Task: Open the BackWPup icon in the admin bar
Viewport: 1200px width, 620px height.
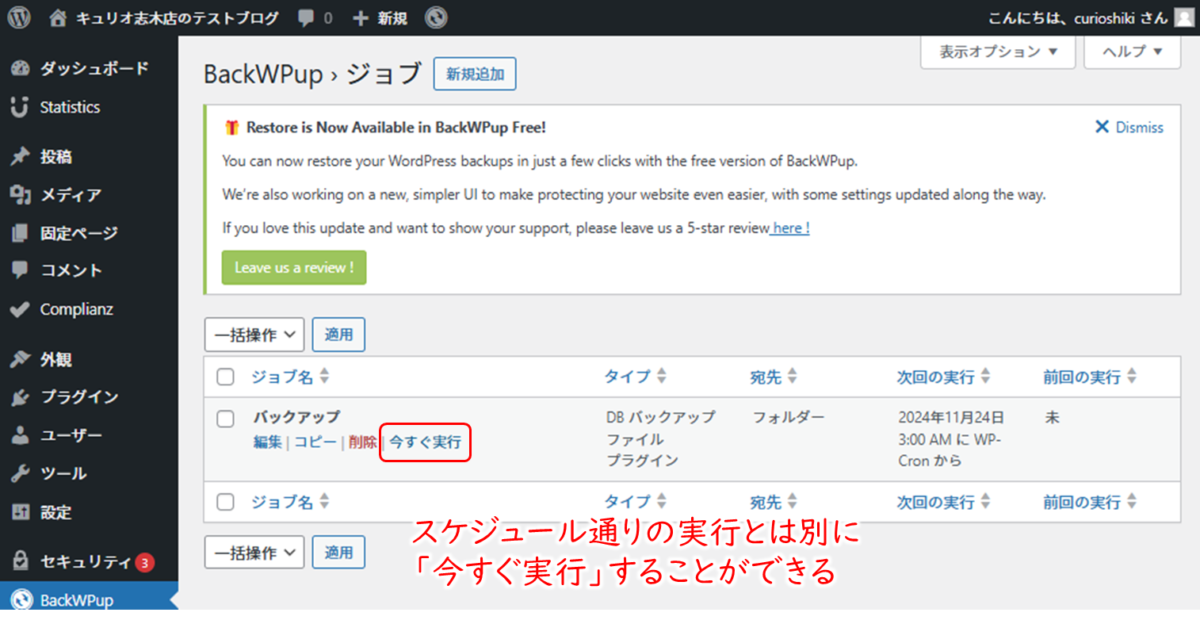Action: (435, 17)
